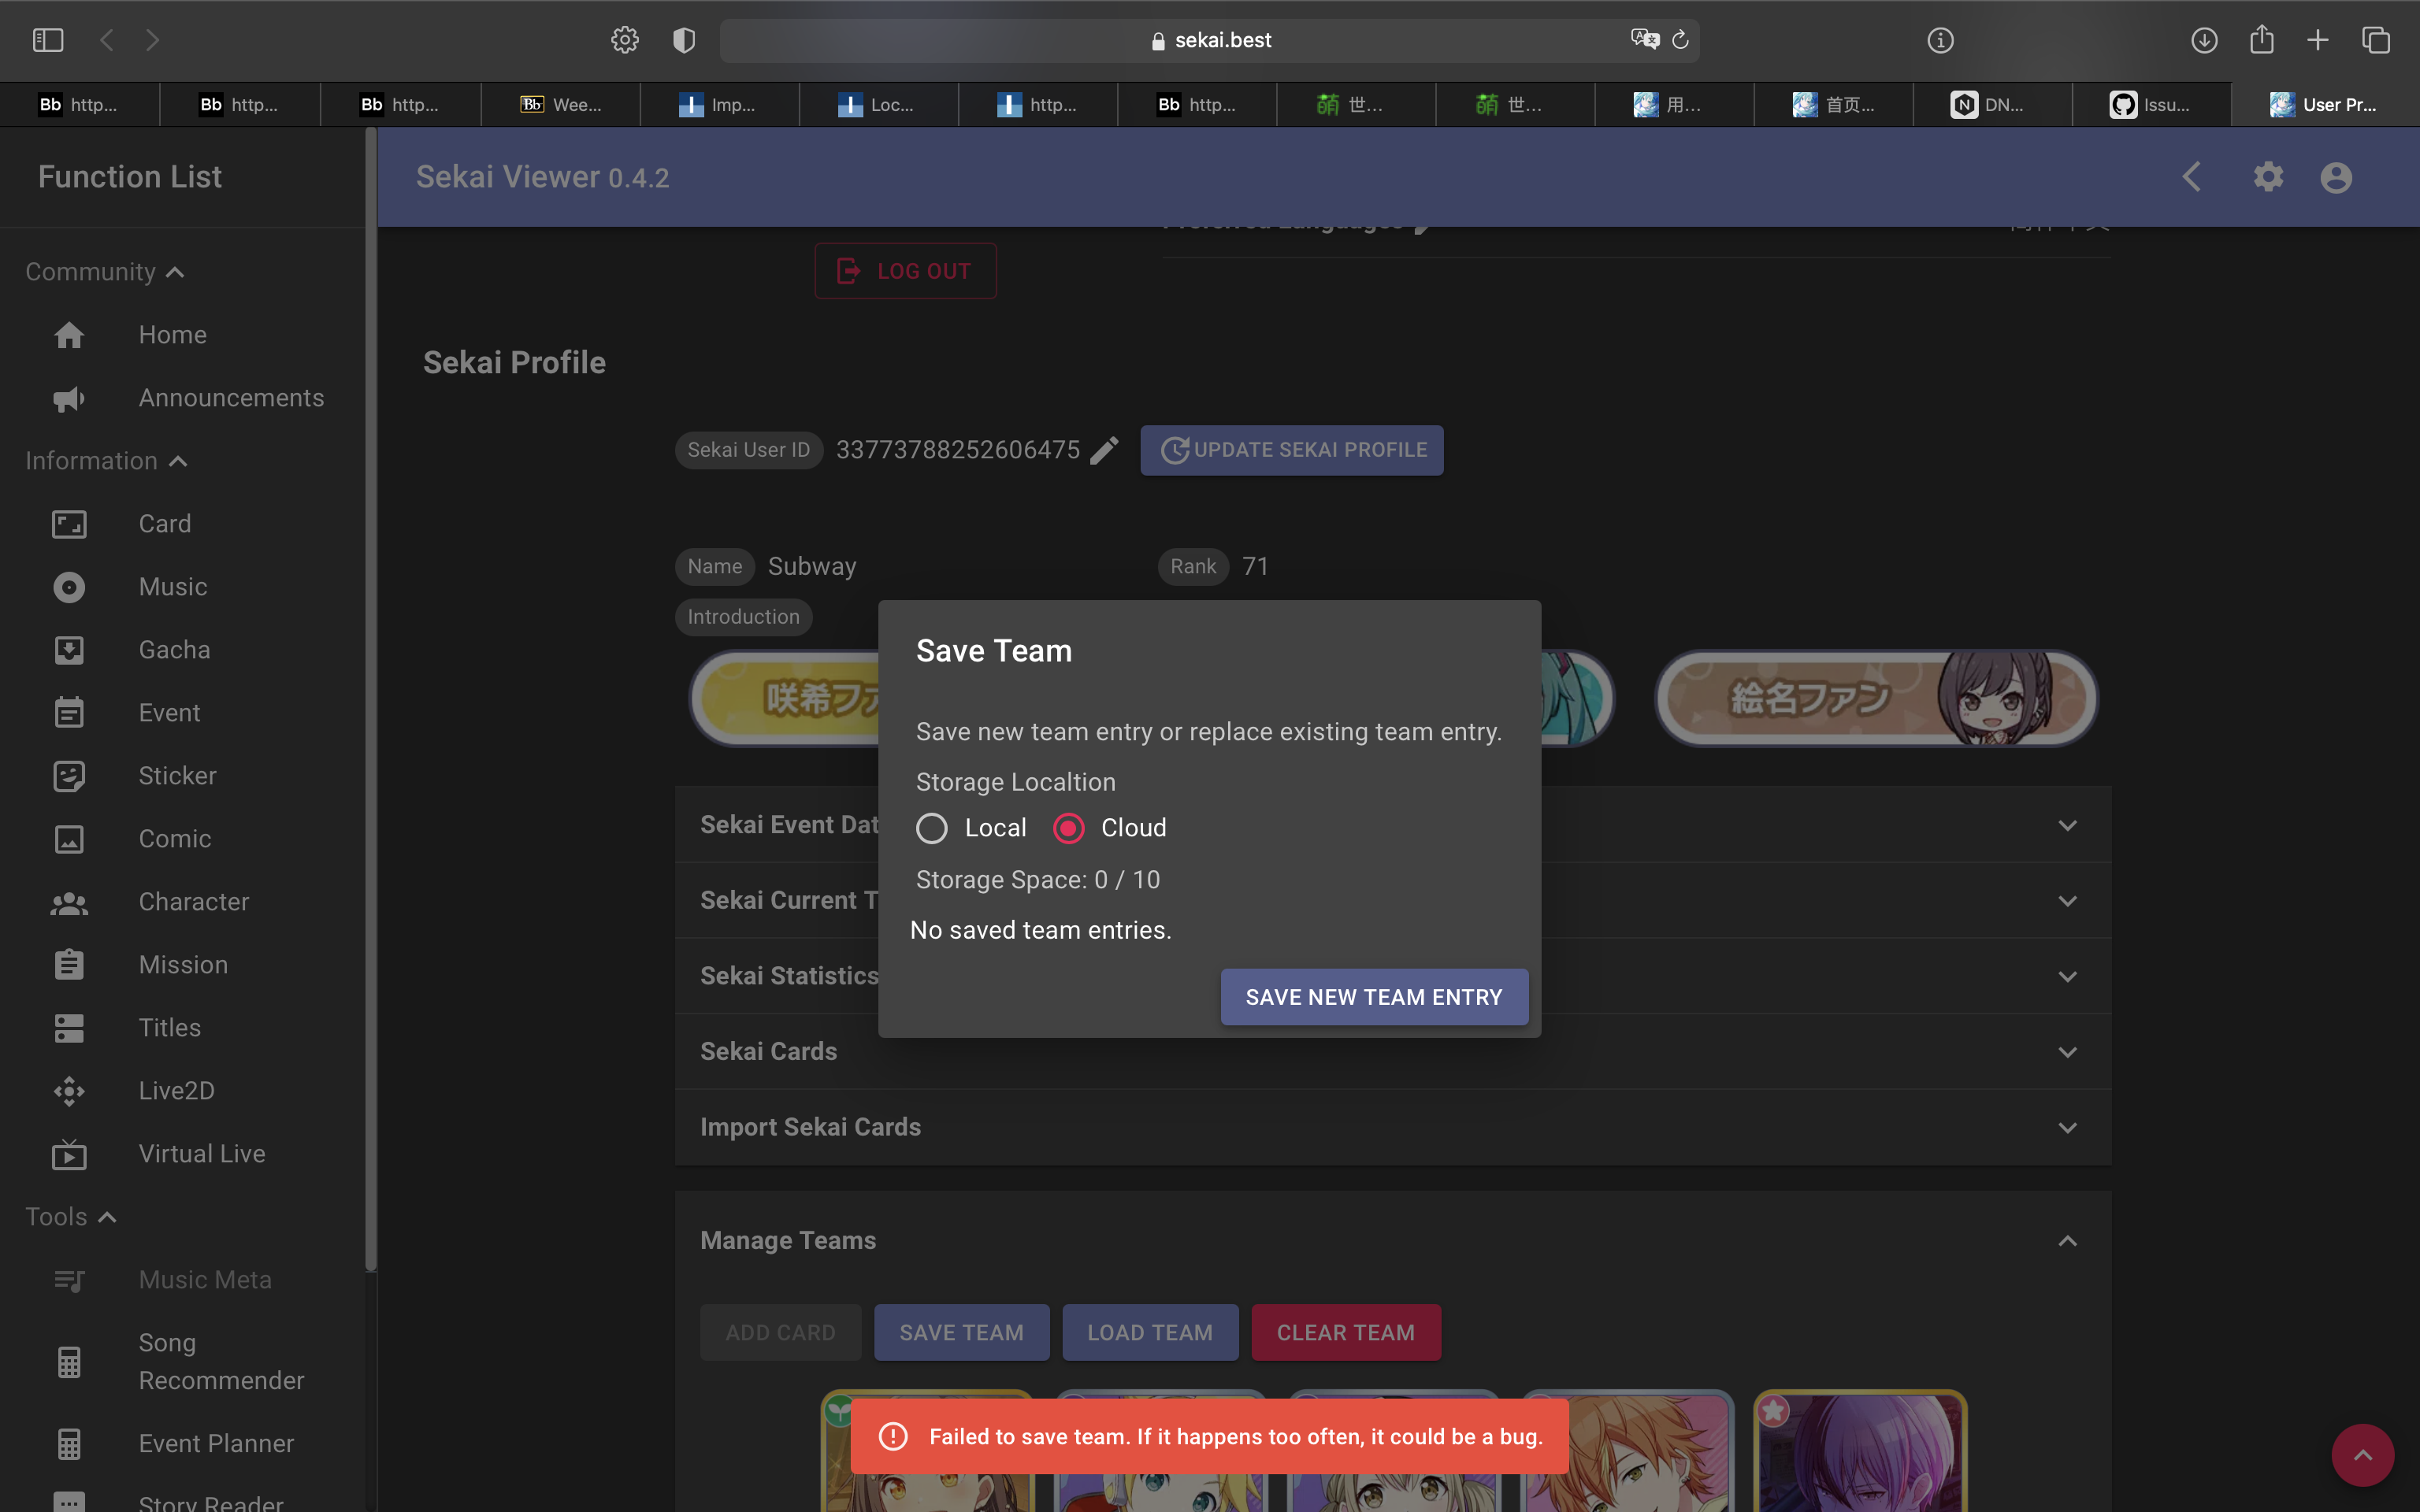This screenshot has height=1512, width=2420.
Task: Click the CLEAR TEAM button
Action: point(1345,1332)
